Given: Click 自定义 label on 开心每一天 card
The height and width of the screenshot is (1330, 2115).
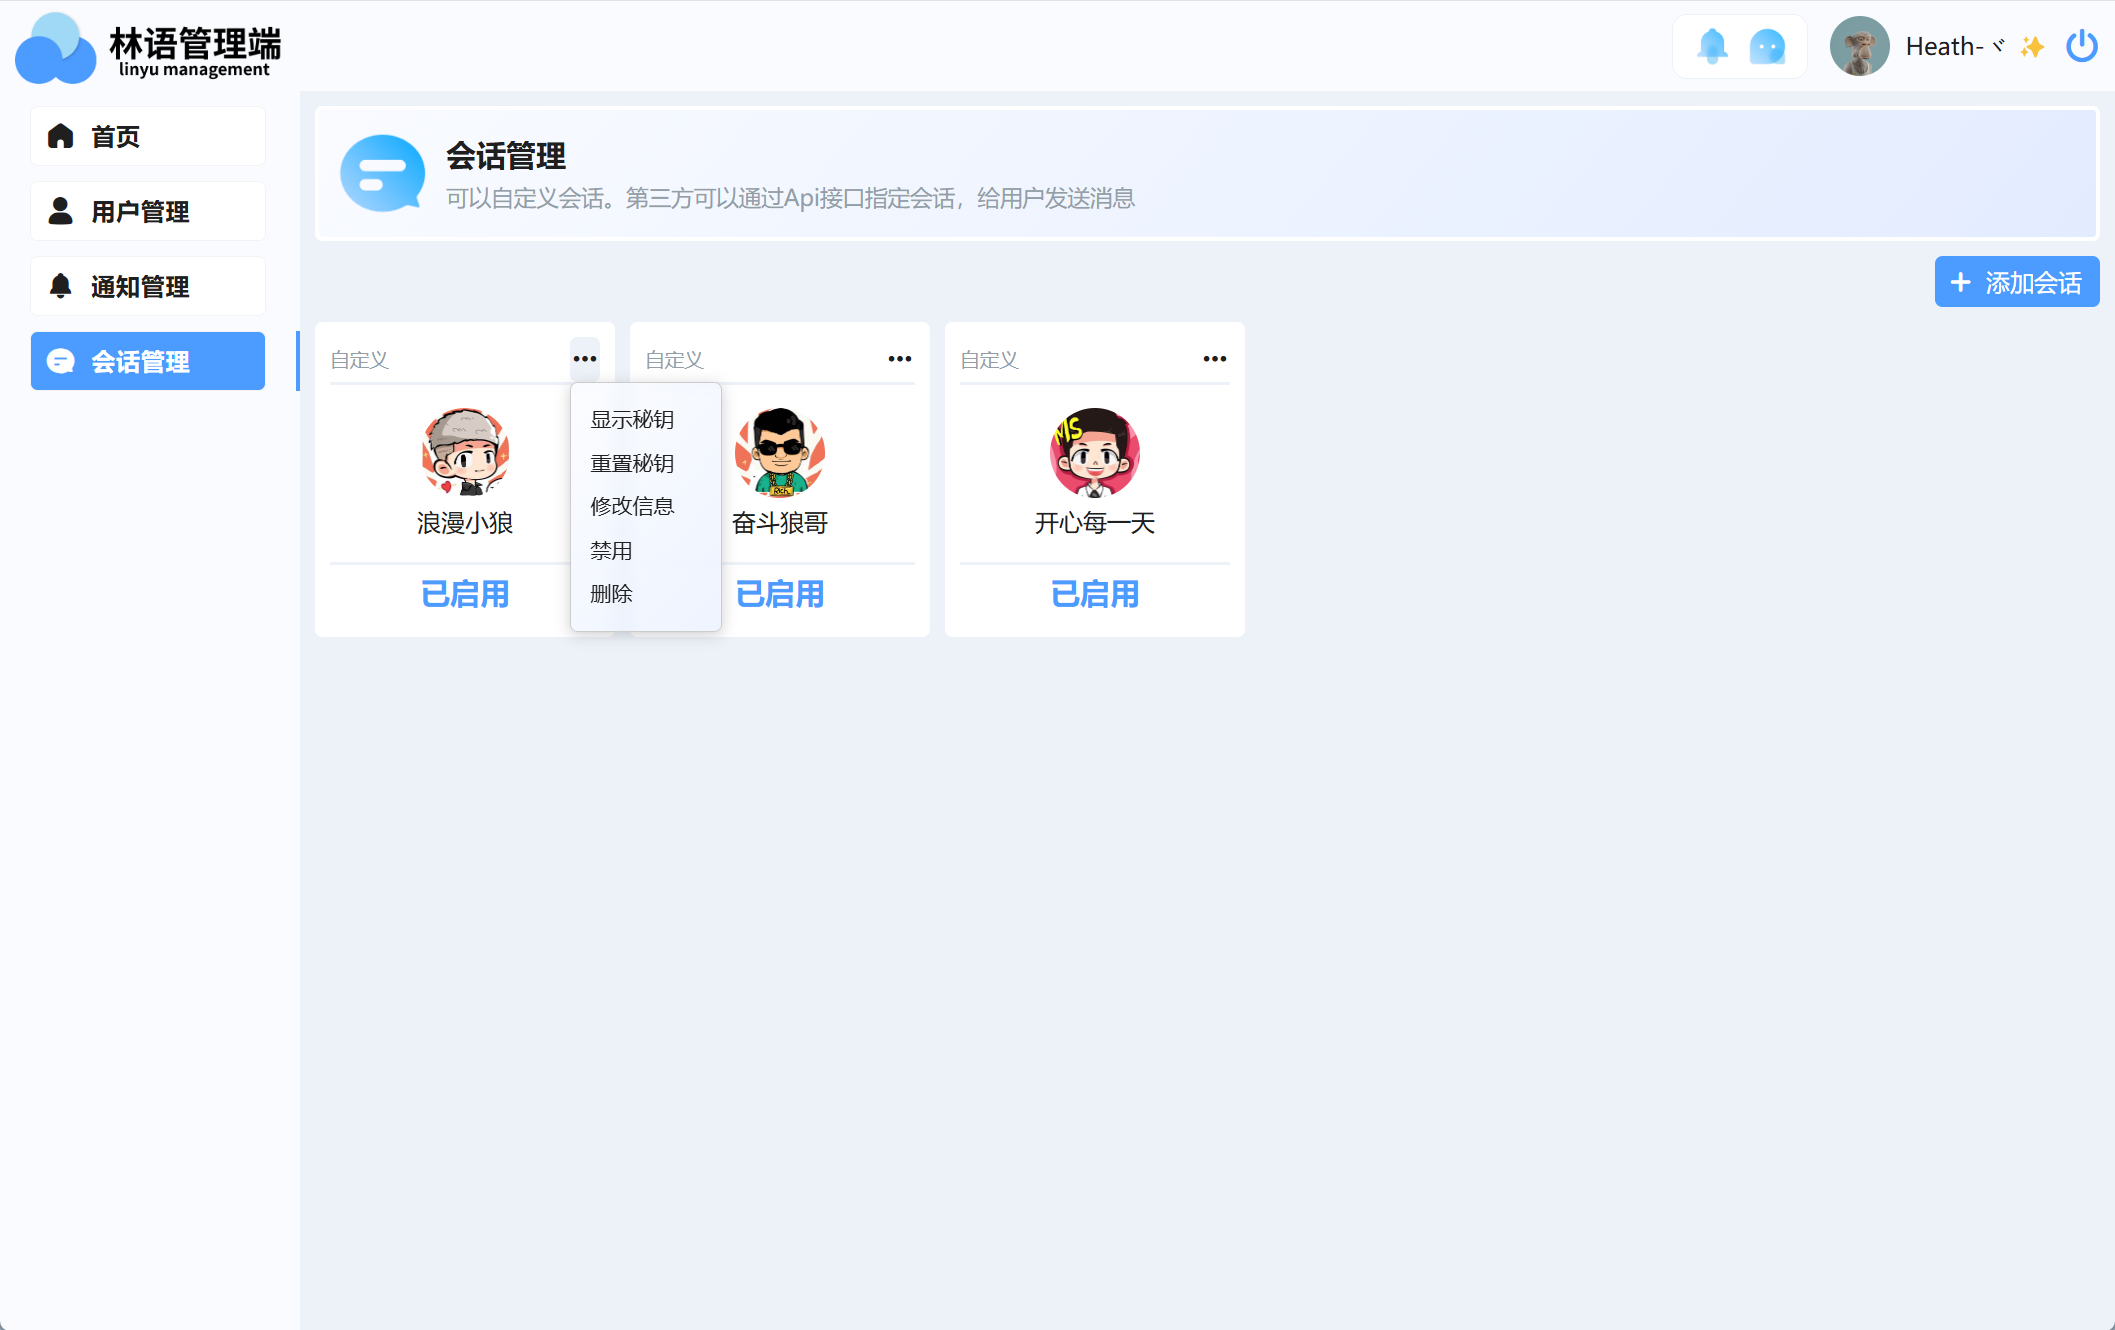Looking at the screenshot, I should click(x=989, y=359).
